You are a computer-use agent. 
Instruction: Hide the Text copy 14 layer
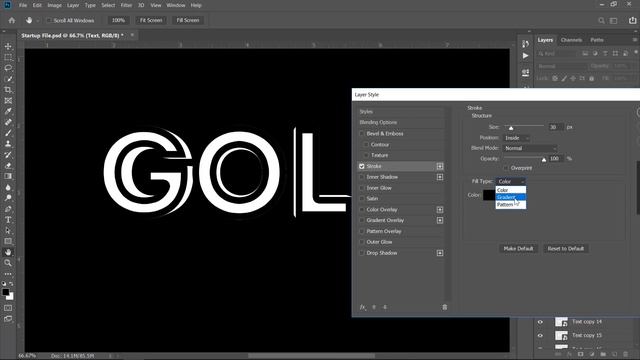[x=540, y=322]
